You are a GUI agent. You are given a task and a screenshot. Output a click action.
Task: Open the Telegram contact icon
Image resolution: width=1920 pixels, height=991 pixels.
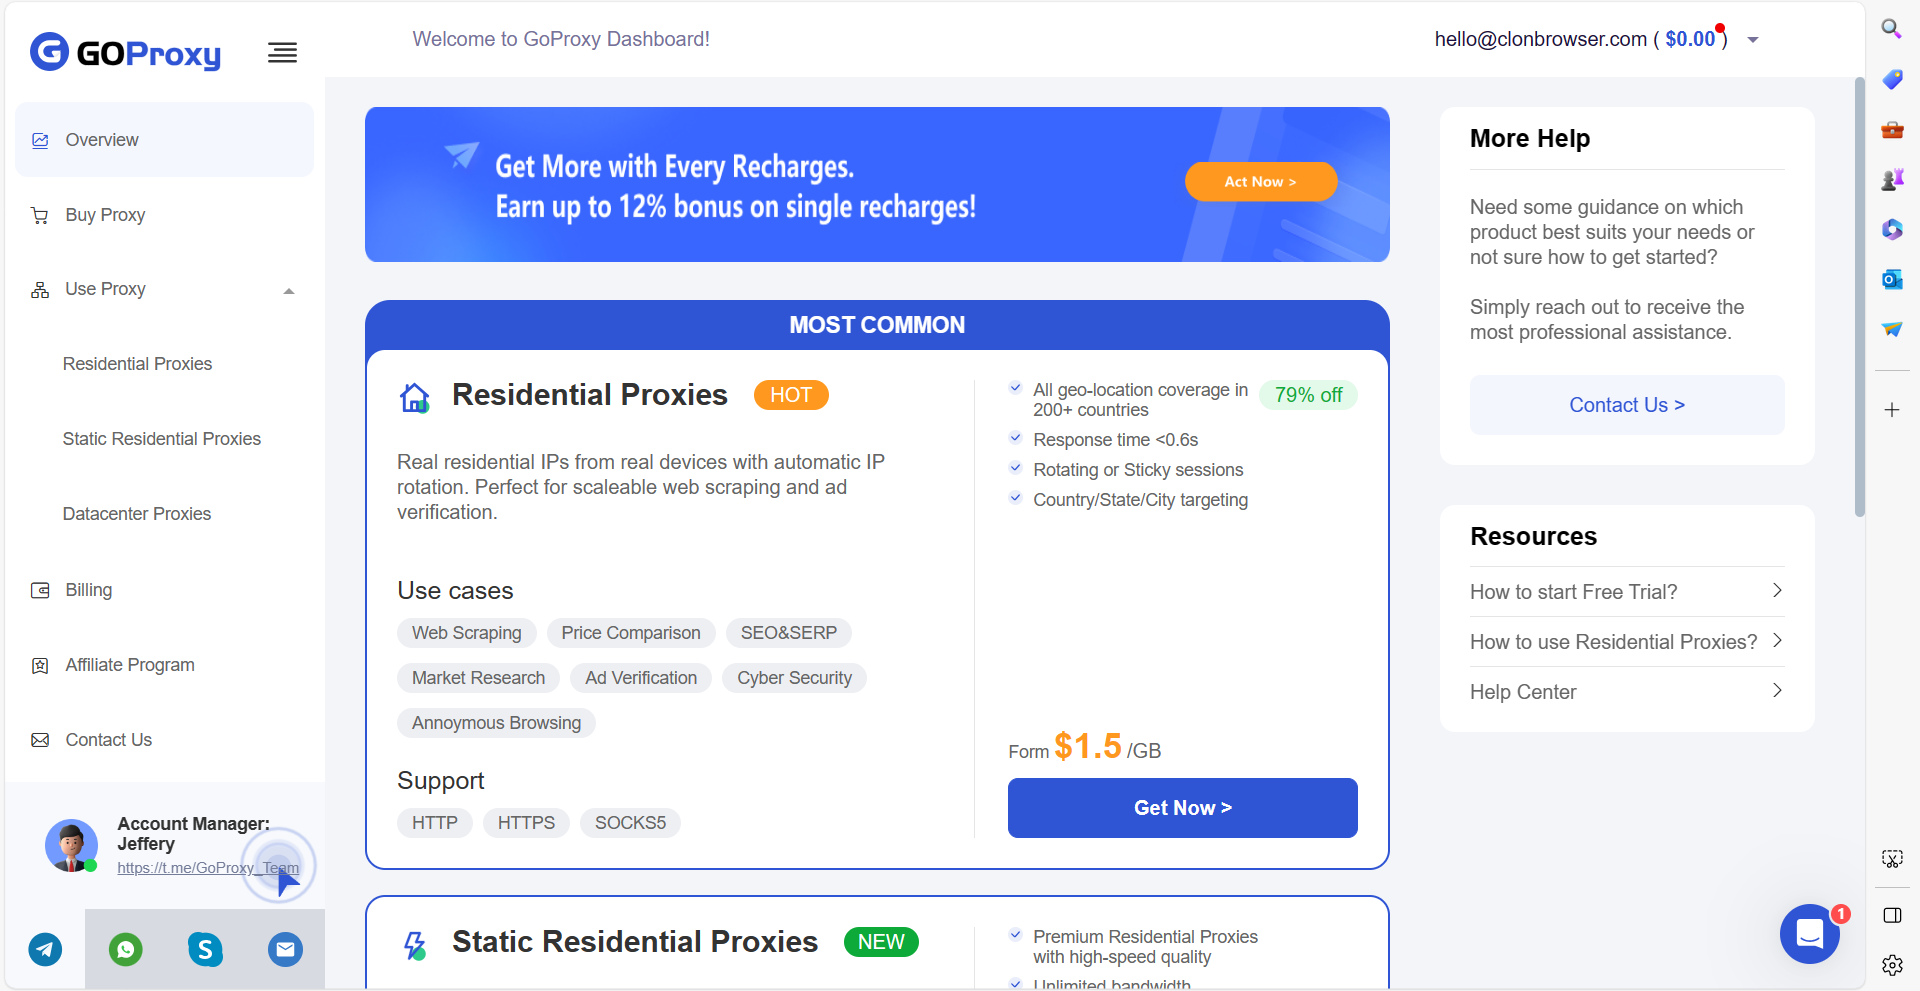click(x=45, y=949)
